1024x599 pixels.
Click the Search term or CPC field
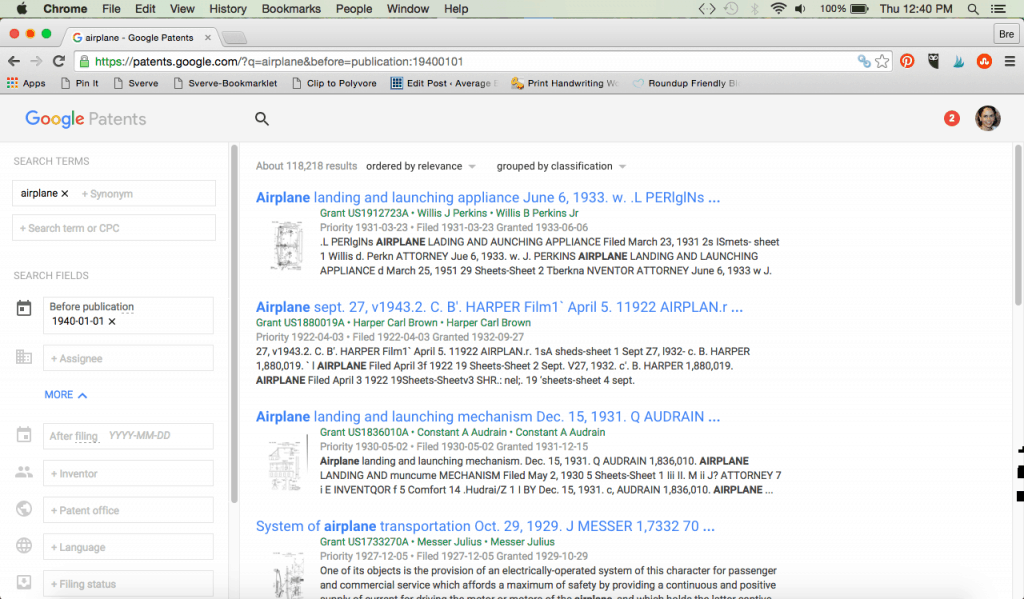114,228
